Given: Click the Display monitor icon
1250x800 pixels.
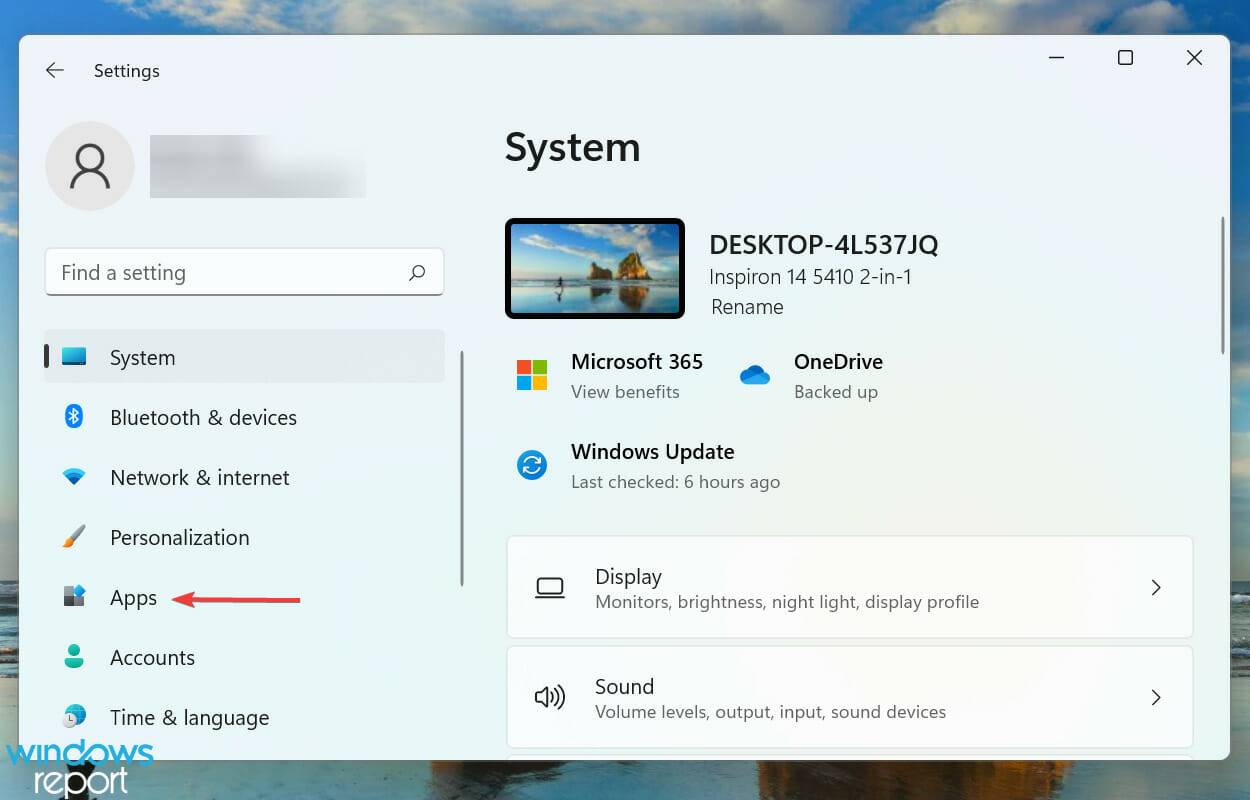Looking at the screenshot, I should pyautogui.click(x=550, y=587).
